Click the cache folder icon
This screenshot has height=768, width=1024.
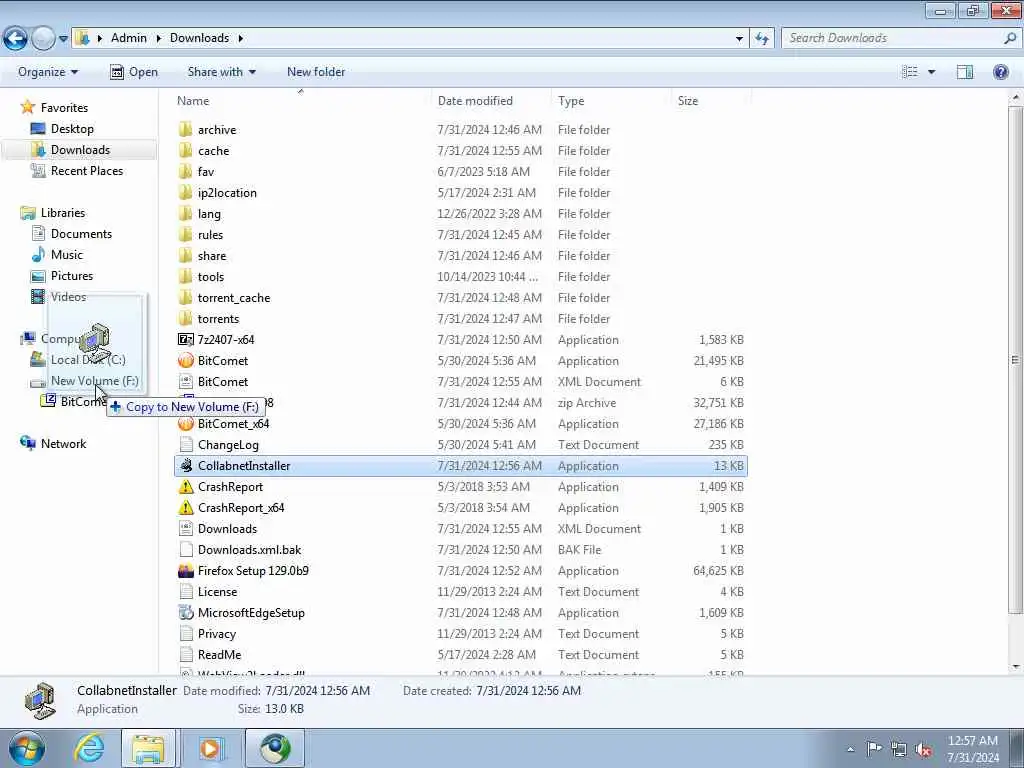click(185, 150)
